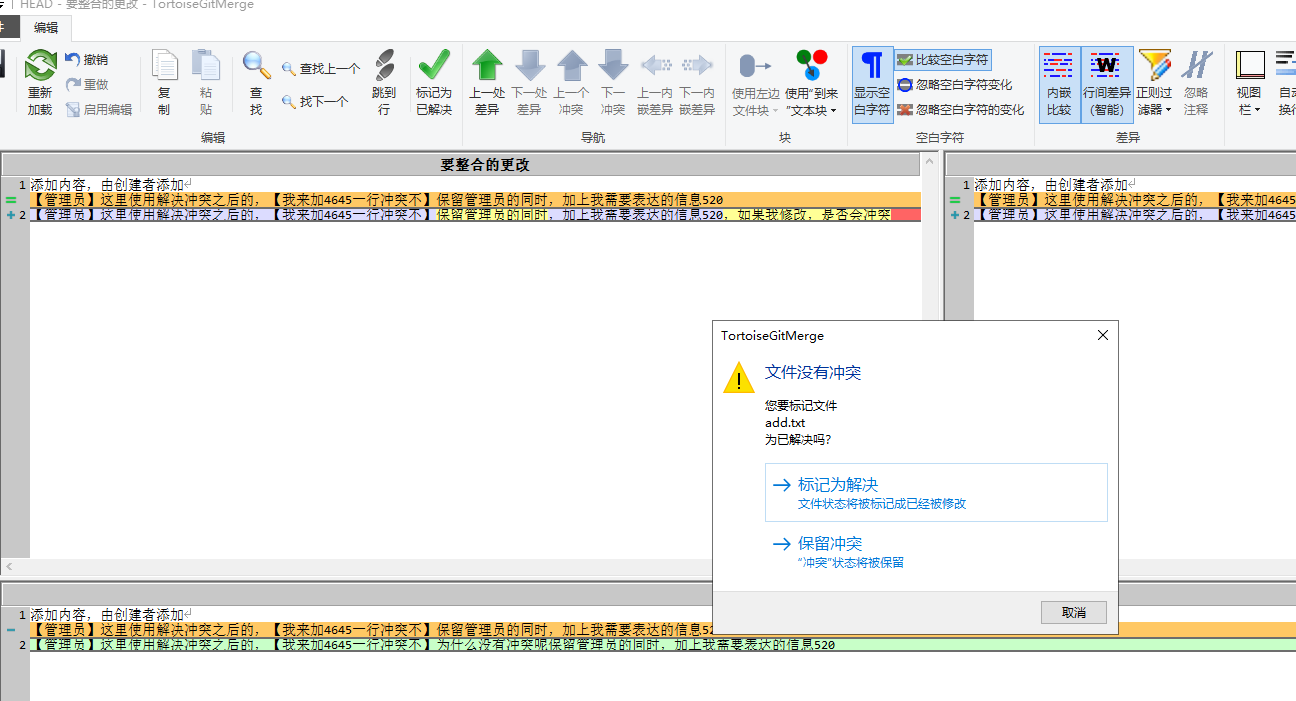Jump to previous conflict (上一个冲突)
Viewport: 1296px width, 701px height.
571,66
